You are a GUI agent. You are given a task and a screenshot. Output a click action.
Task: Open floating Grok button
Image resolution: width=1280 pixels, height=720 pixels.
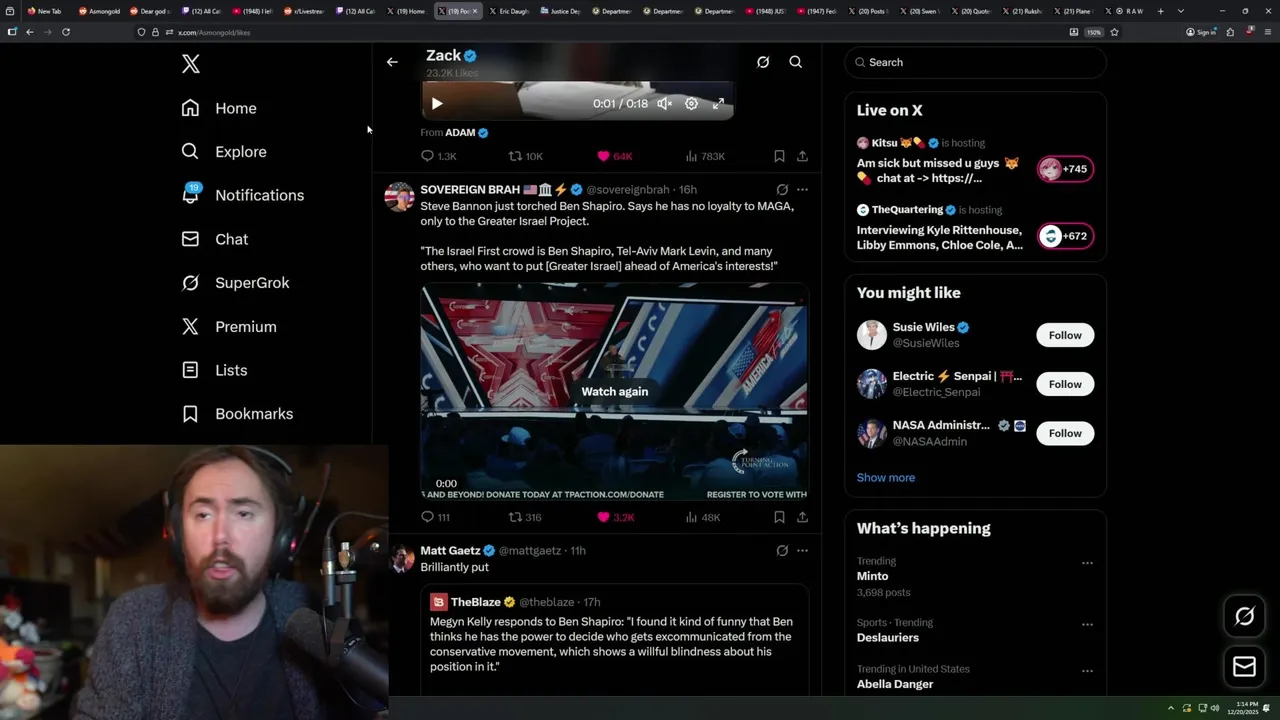tap(1244, 616)
